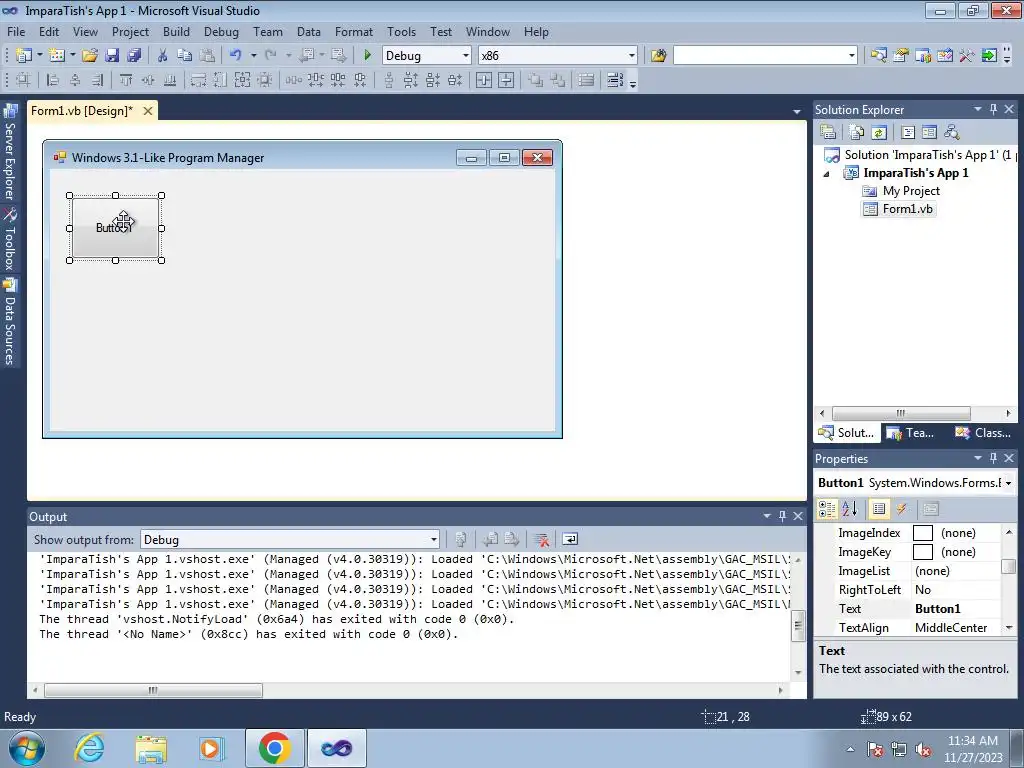Click the Center Horizontally icon
Image resolution: width=1024 pixels, height=768 pixels.
click(x=484, y=80)
